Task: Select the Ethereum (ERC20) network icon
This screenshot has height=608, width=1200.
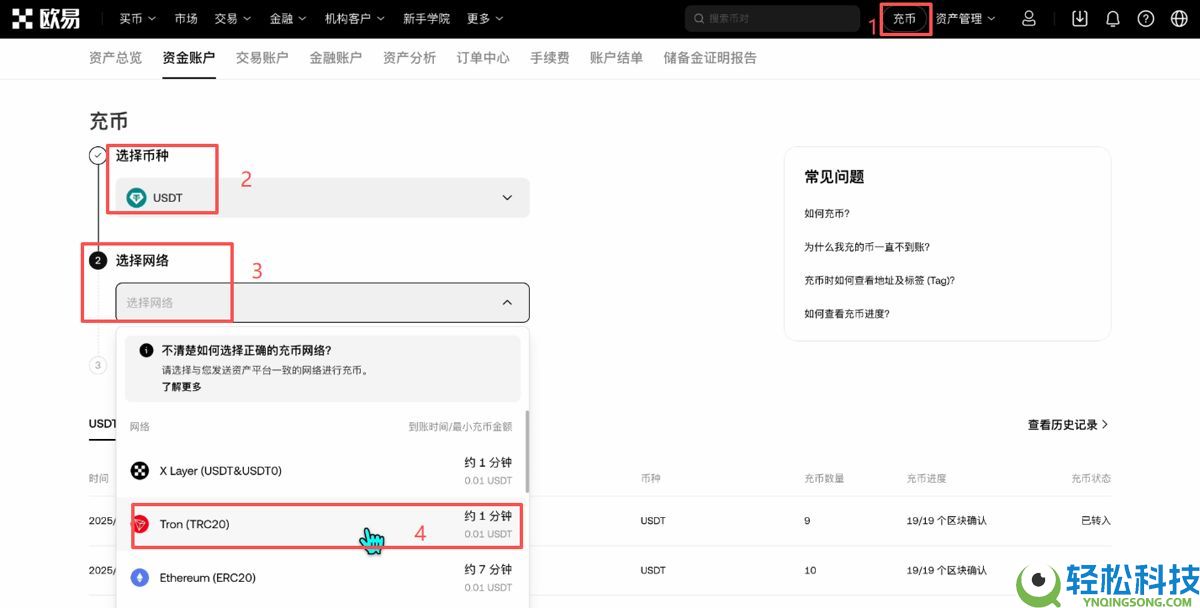Action: [x=140, y=577]
